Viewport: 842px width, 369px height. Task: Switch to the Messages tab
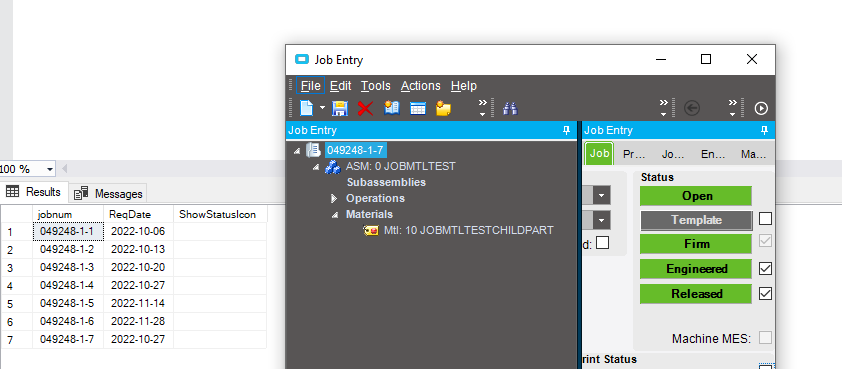(108, 193)
